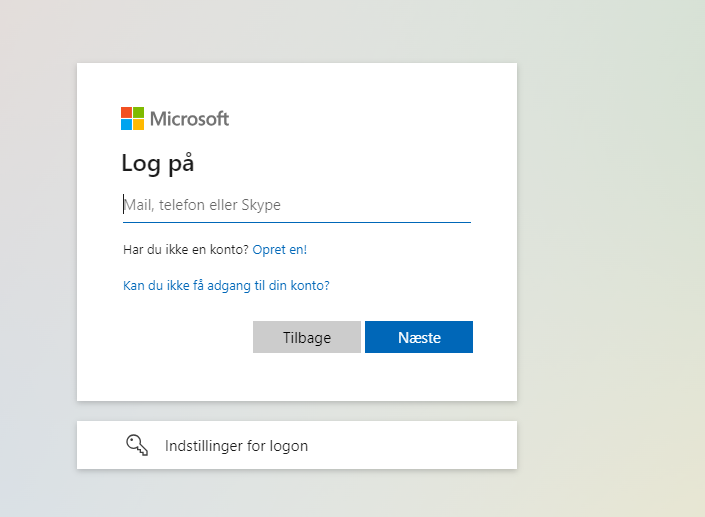Open the 'Opret en!' account creation link

(x=280, y=250)
